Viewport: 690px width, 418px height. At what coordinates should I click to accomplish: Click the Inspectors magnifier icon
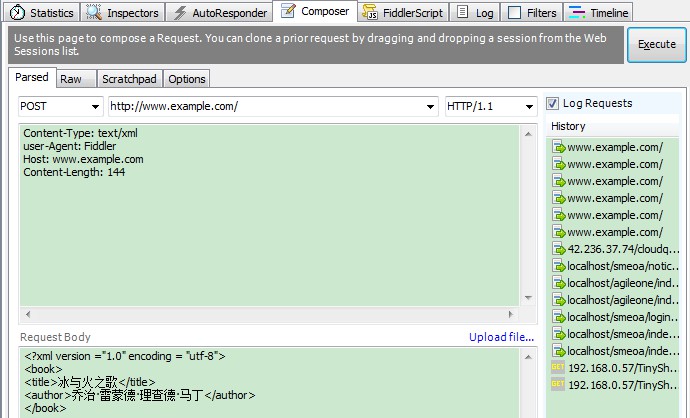click(94, 12)
